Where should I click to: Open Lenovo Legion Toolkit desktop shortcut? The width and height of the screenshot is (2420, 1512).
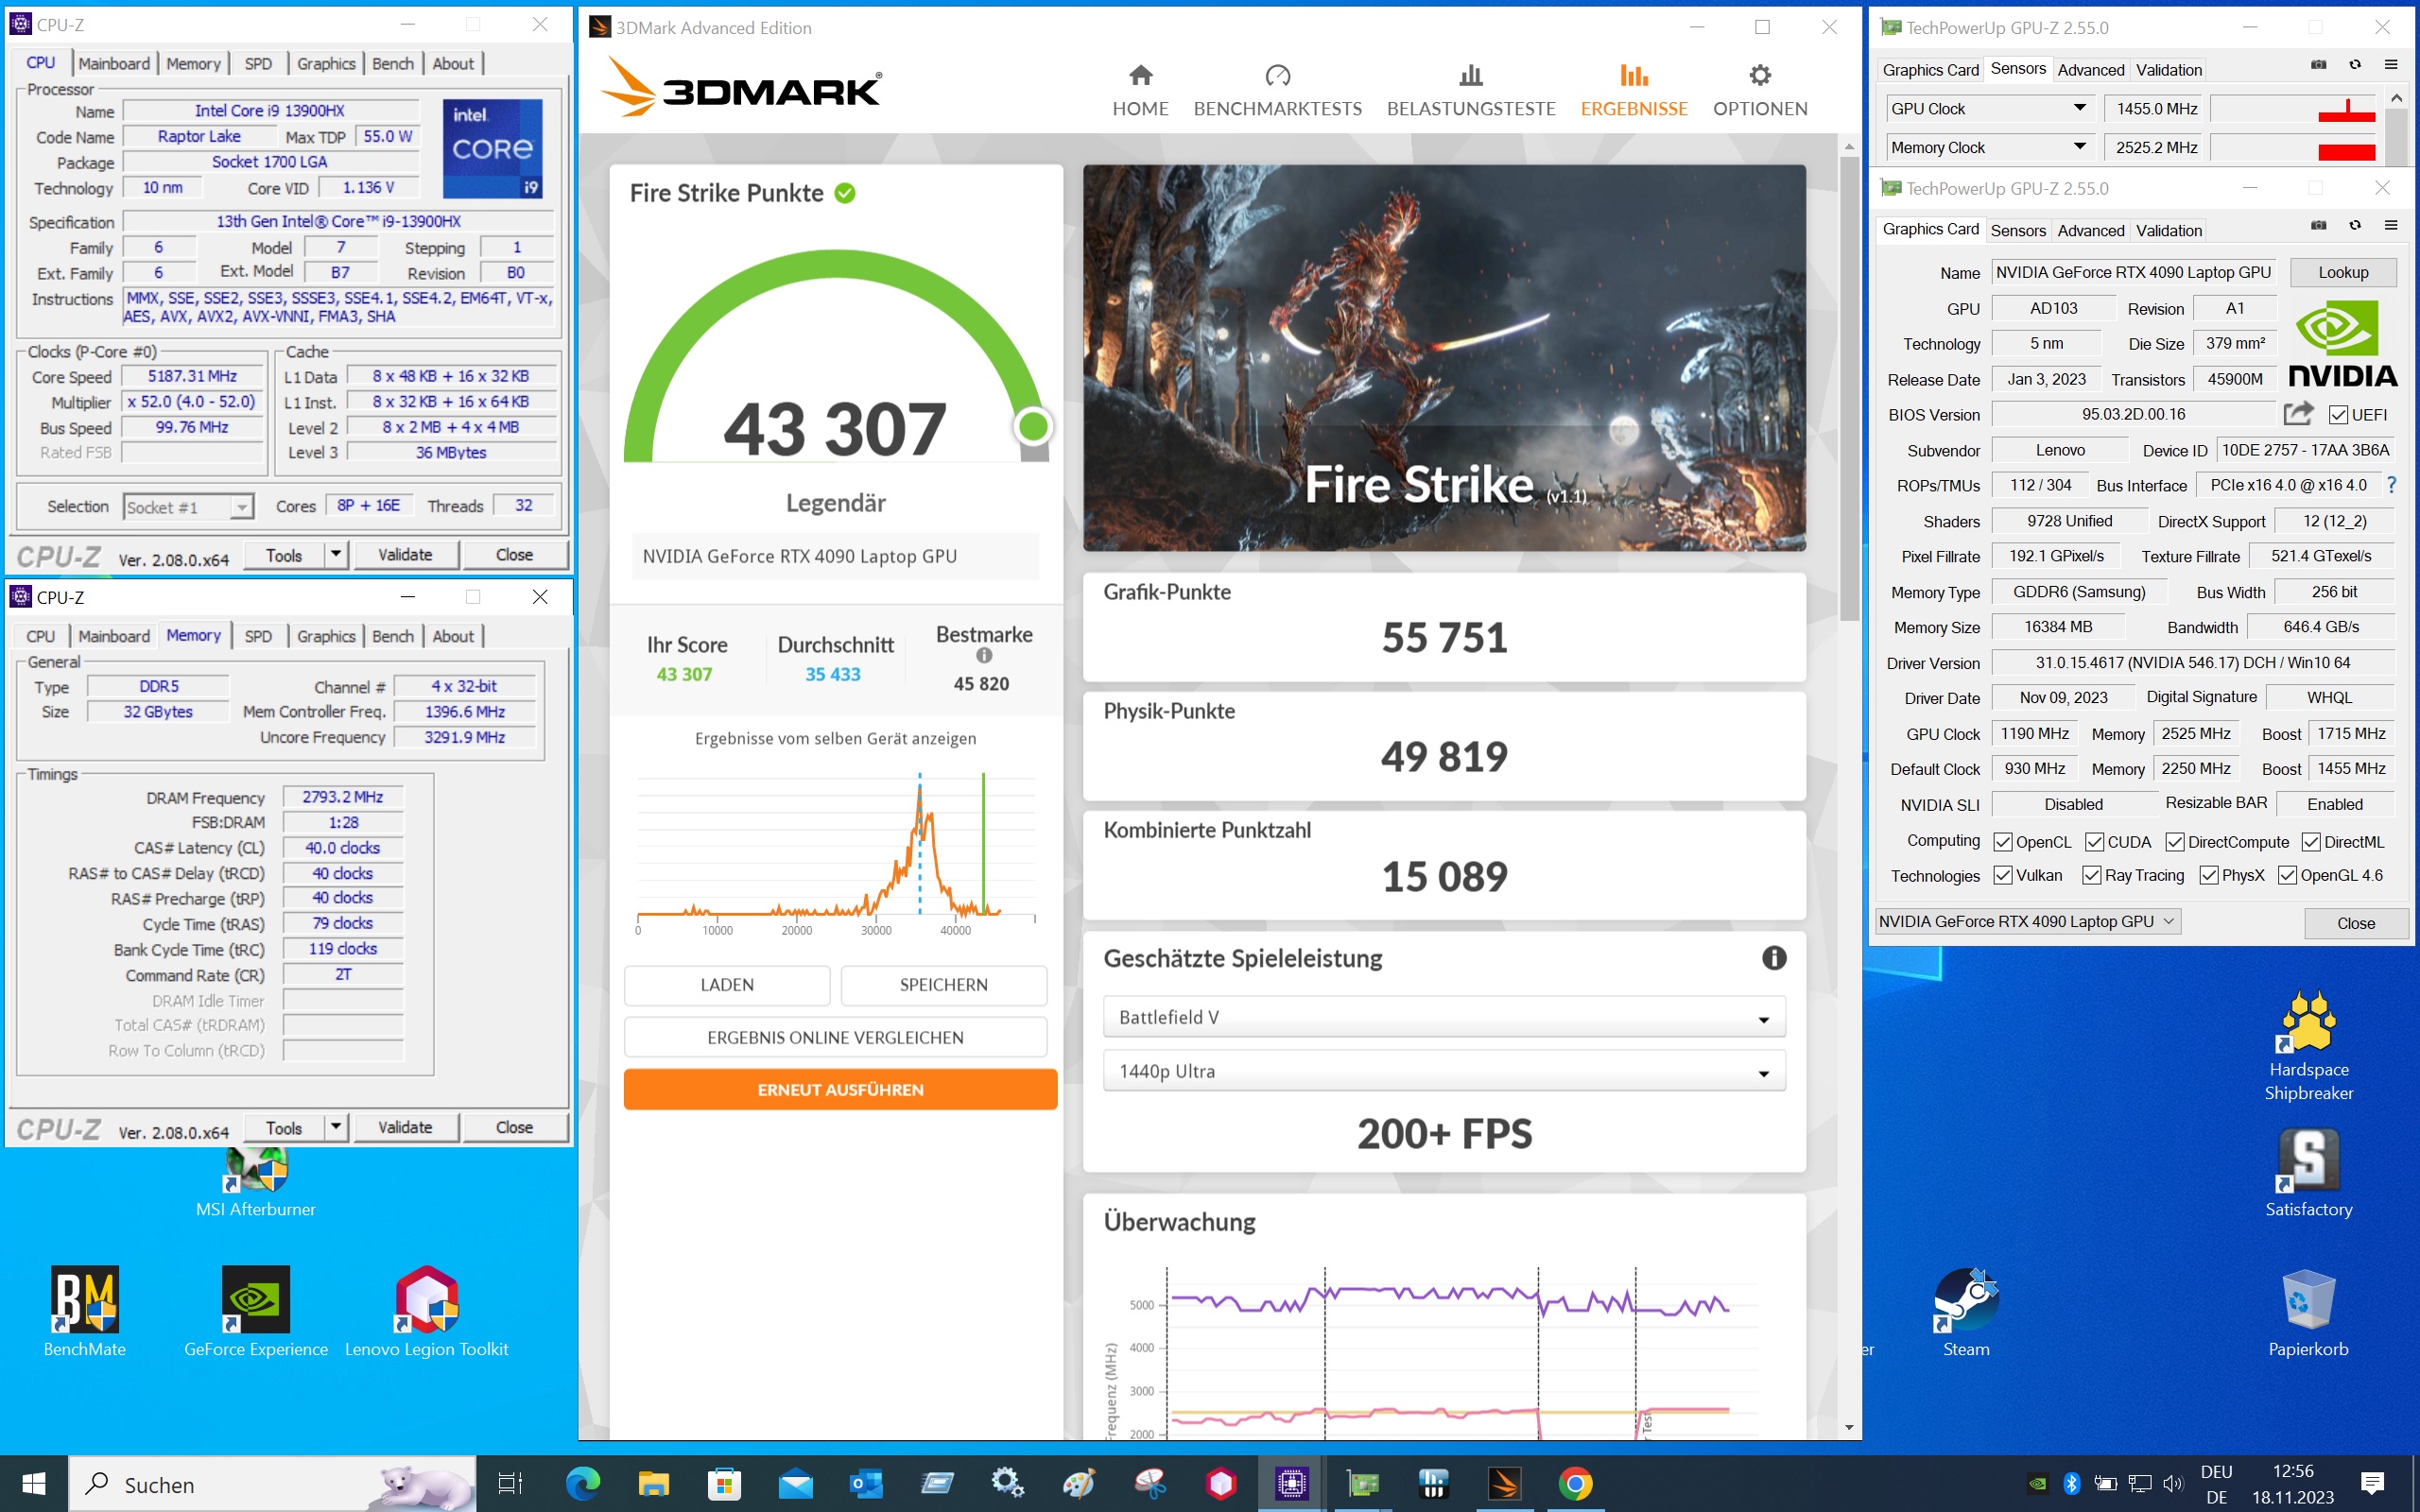click(427, 1311)
